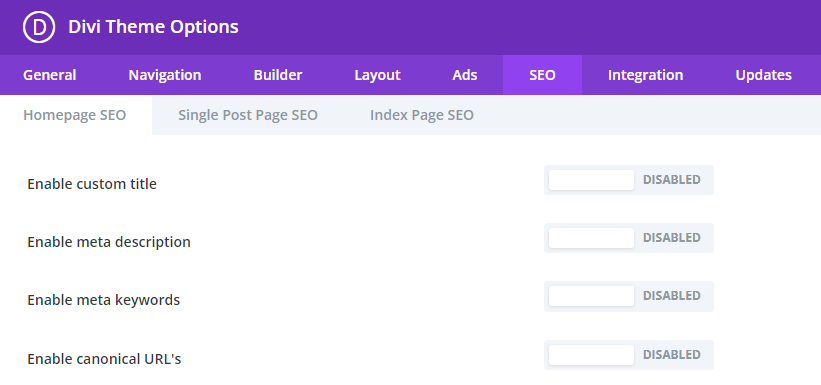Screen dimensions: 821x385
Task: Open Single Post Page SEO sub-tab
Action: [248, 115]
